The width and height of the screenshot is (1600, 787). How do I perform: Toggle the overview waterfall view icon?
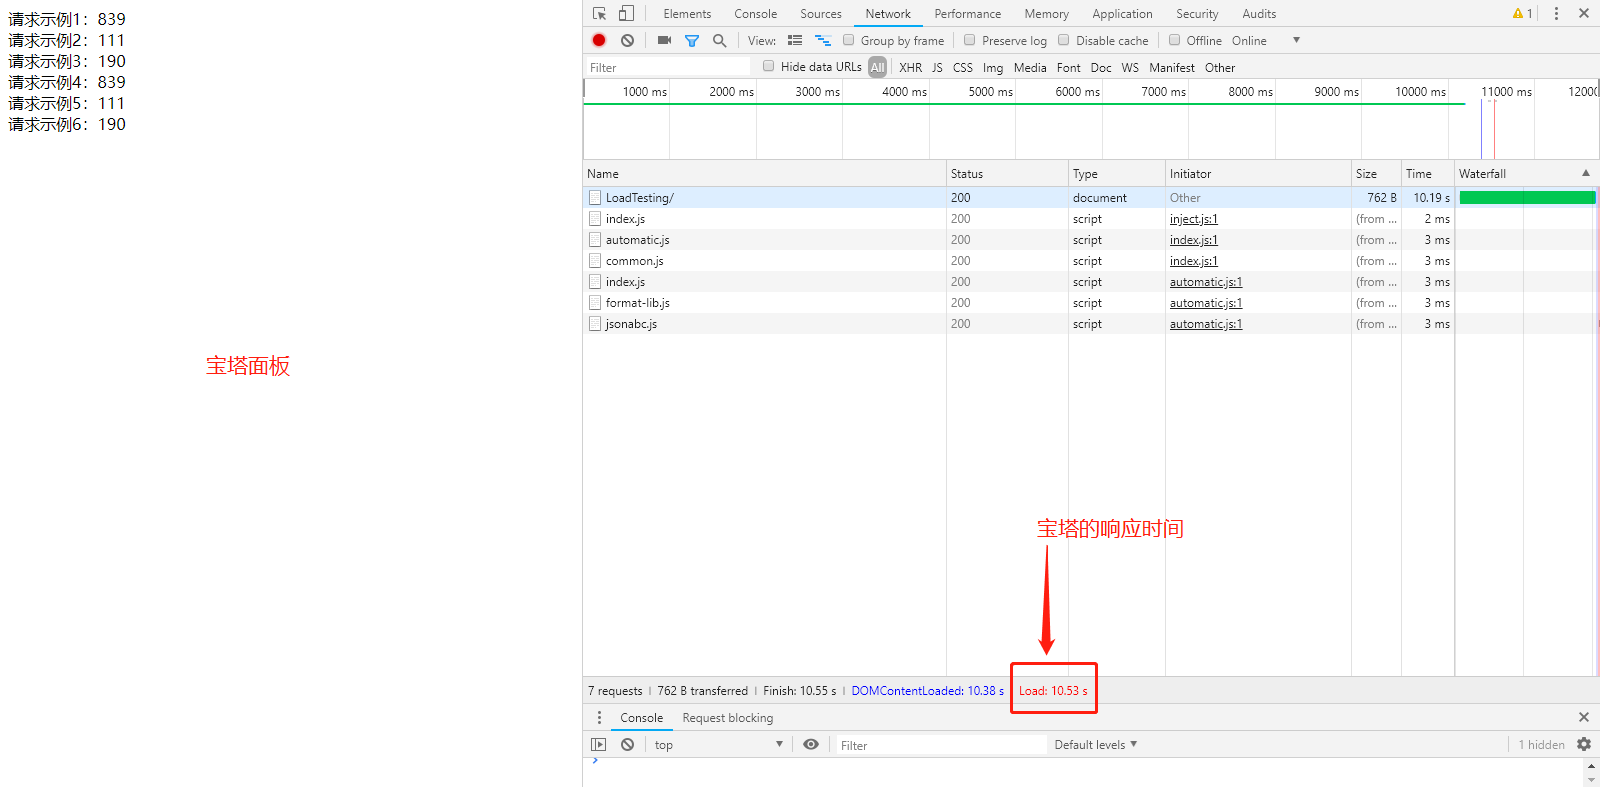click(x=823, y=41)
